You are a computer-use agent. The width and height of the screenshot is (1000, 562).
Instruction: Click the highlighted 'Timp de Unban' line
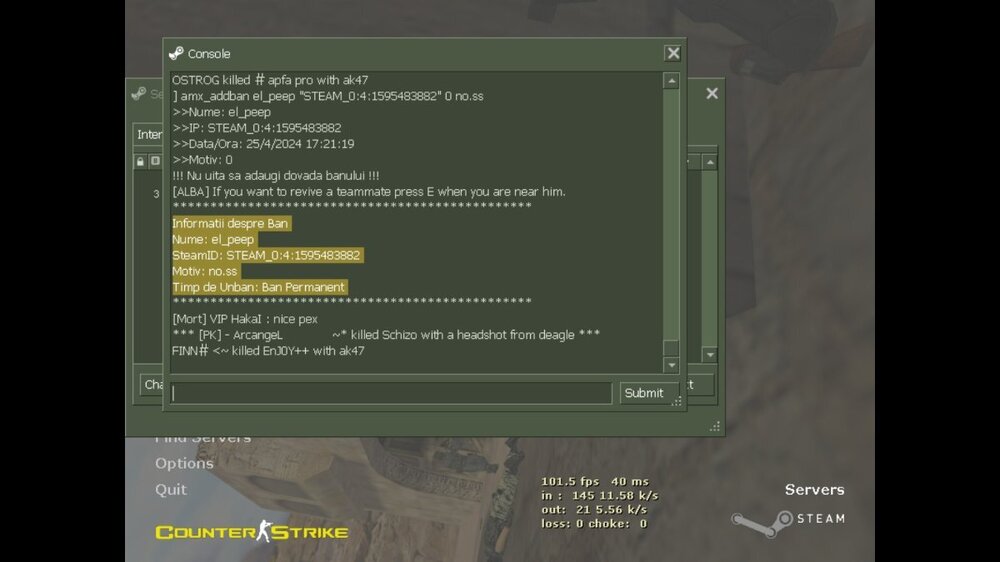coord(259,287)
